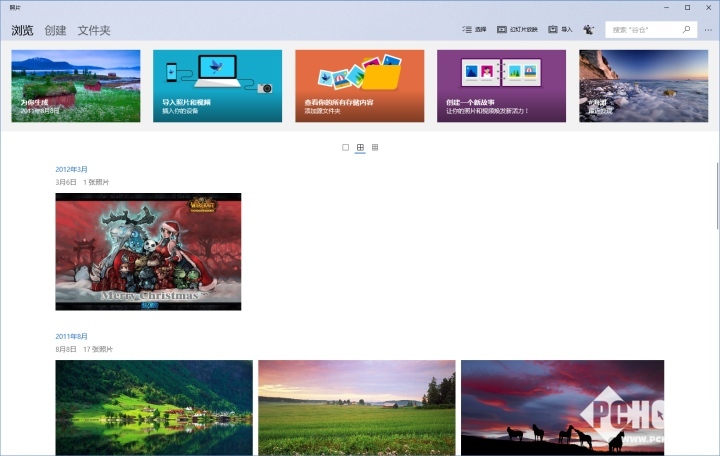This screenshot has width=720, height=456.
Task: Minimize the Photos window
Action: (666, 7)
